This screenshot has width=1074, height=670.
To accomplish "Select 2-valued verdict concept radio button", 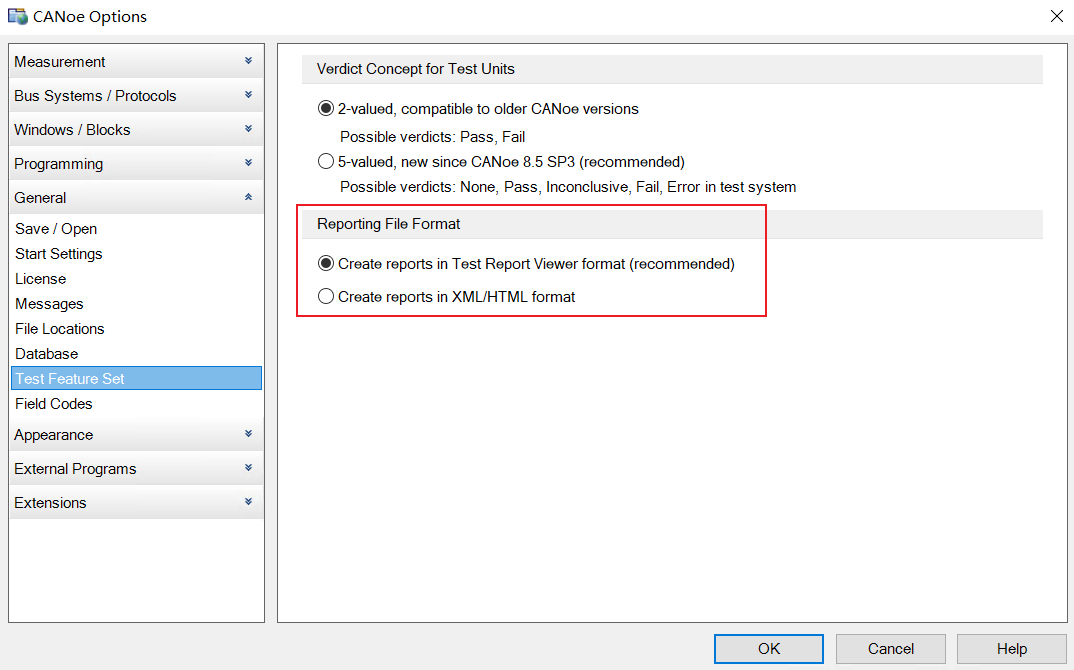I will coord(326,108).
